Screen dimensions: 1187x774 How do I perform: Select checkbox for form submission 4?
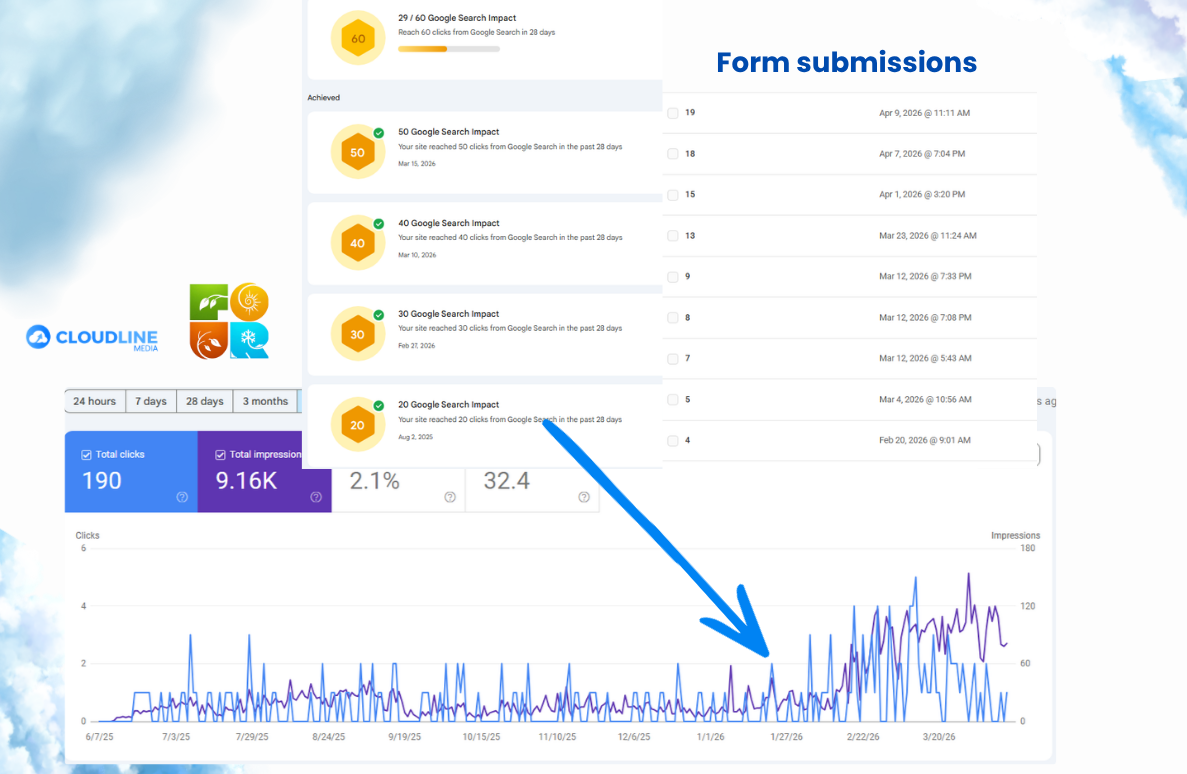click(x=673, y=441)
